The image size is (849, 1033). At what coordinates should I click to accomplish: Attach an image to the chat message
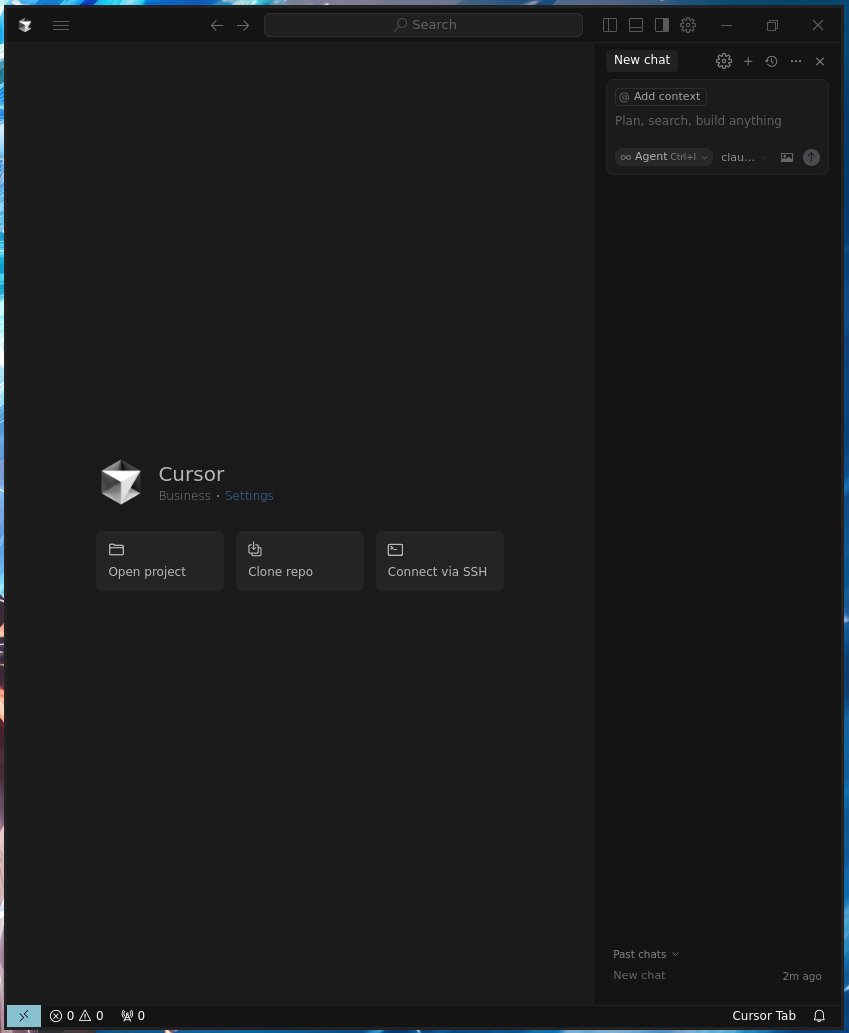tap(787, 157)
